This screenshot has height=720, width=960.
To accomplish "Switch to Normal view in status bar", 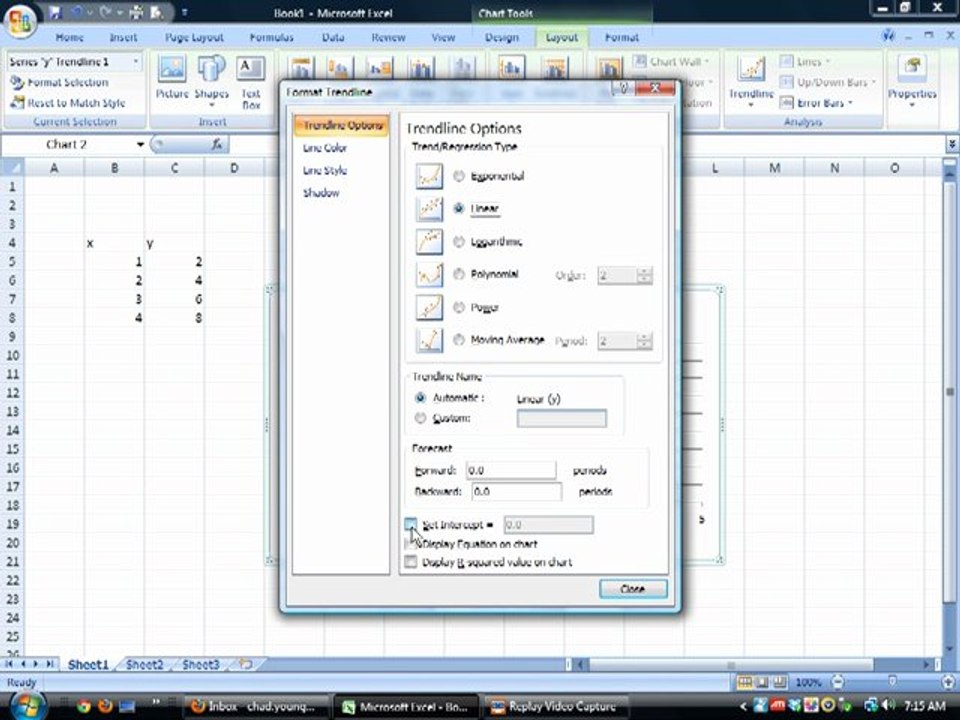I will coord(744,682).
